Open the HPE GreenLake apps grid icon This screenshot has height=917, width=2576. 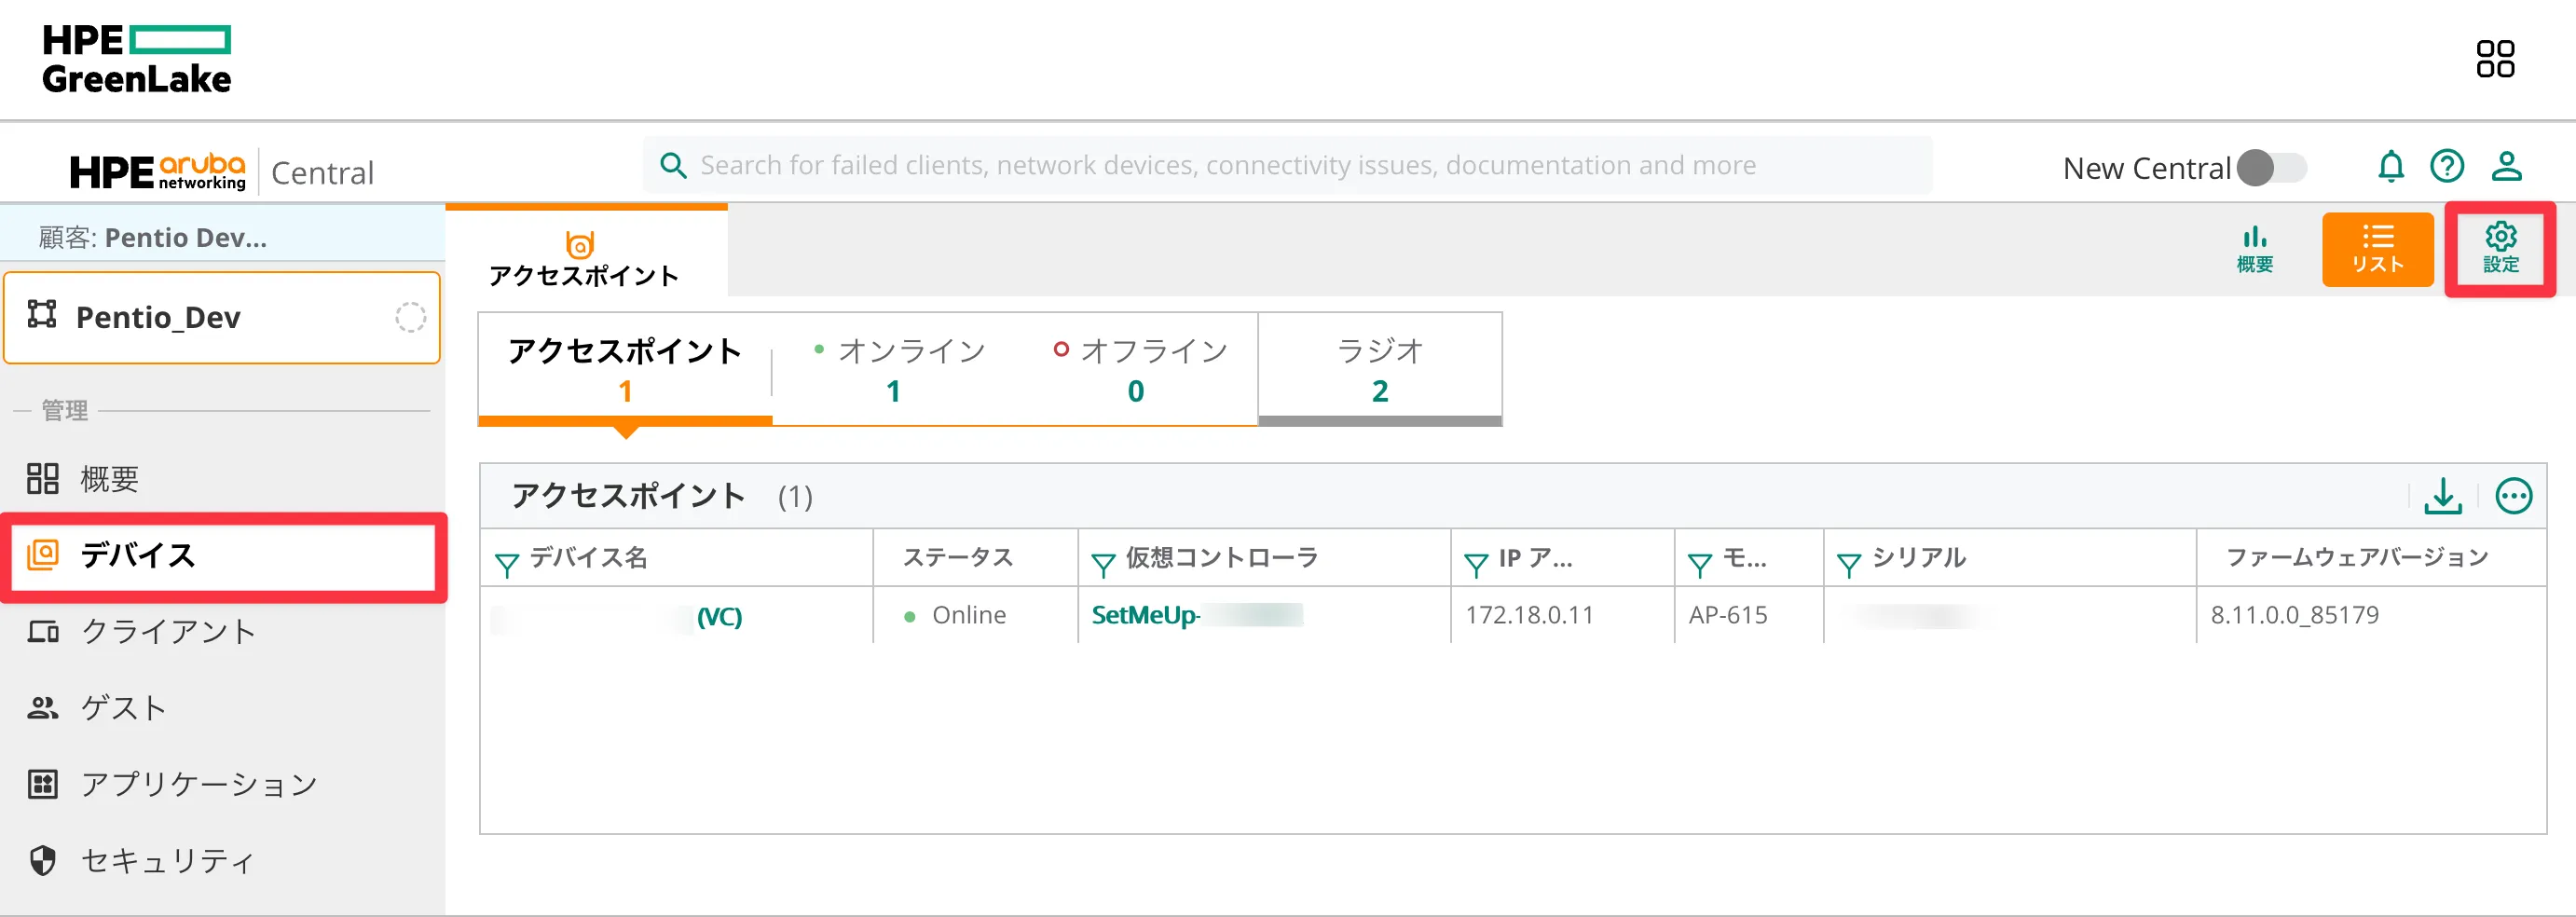(2494, 59)
